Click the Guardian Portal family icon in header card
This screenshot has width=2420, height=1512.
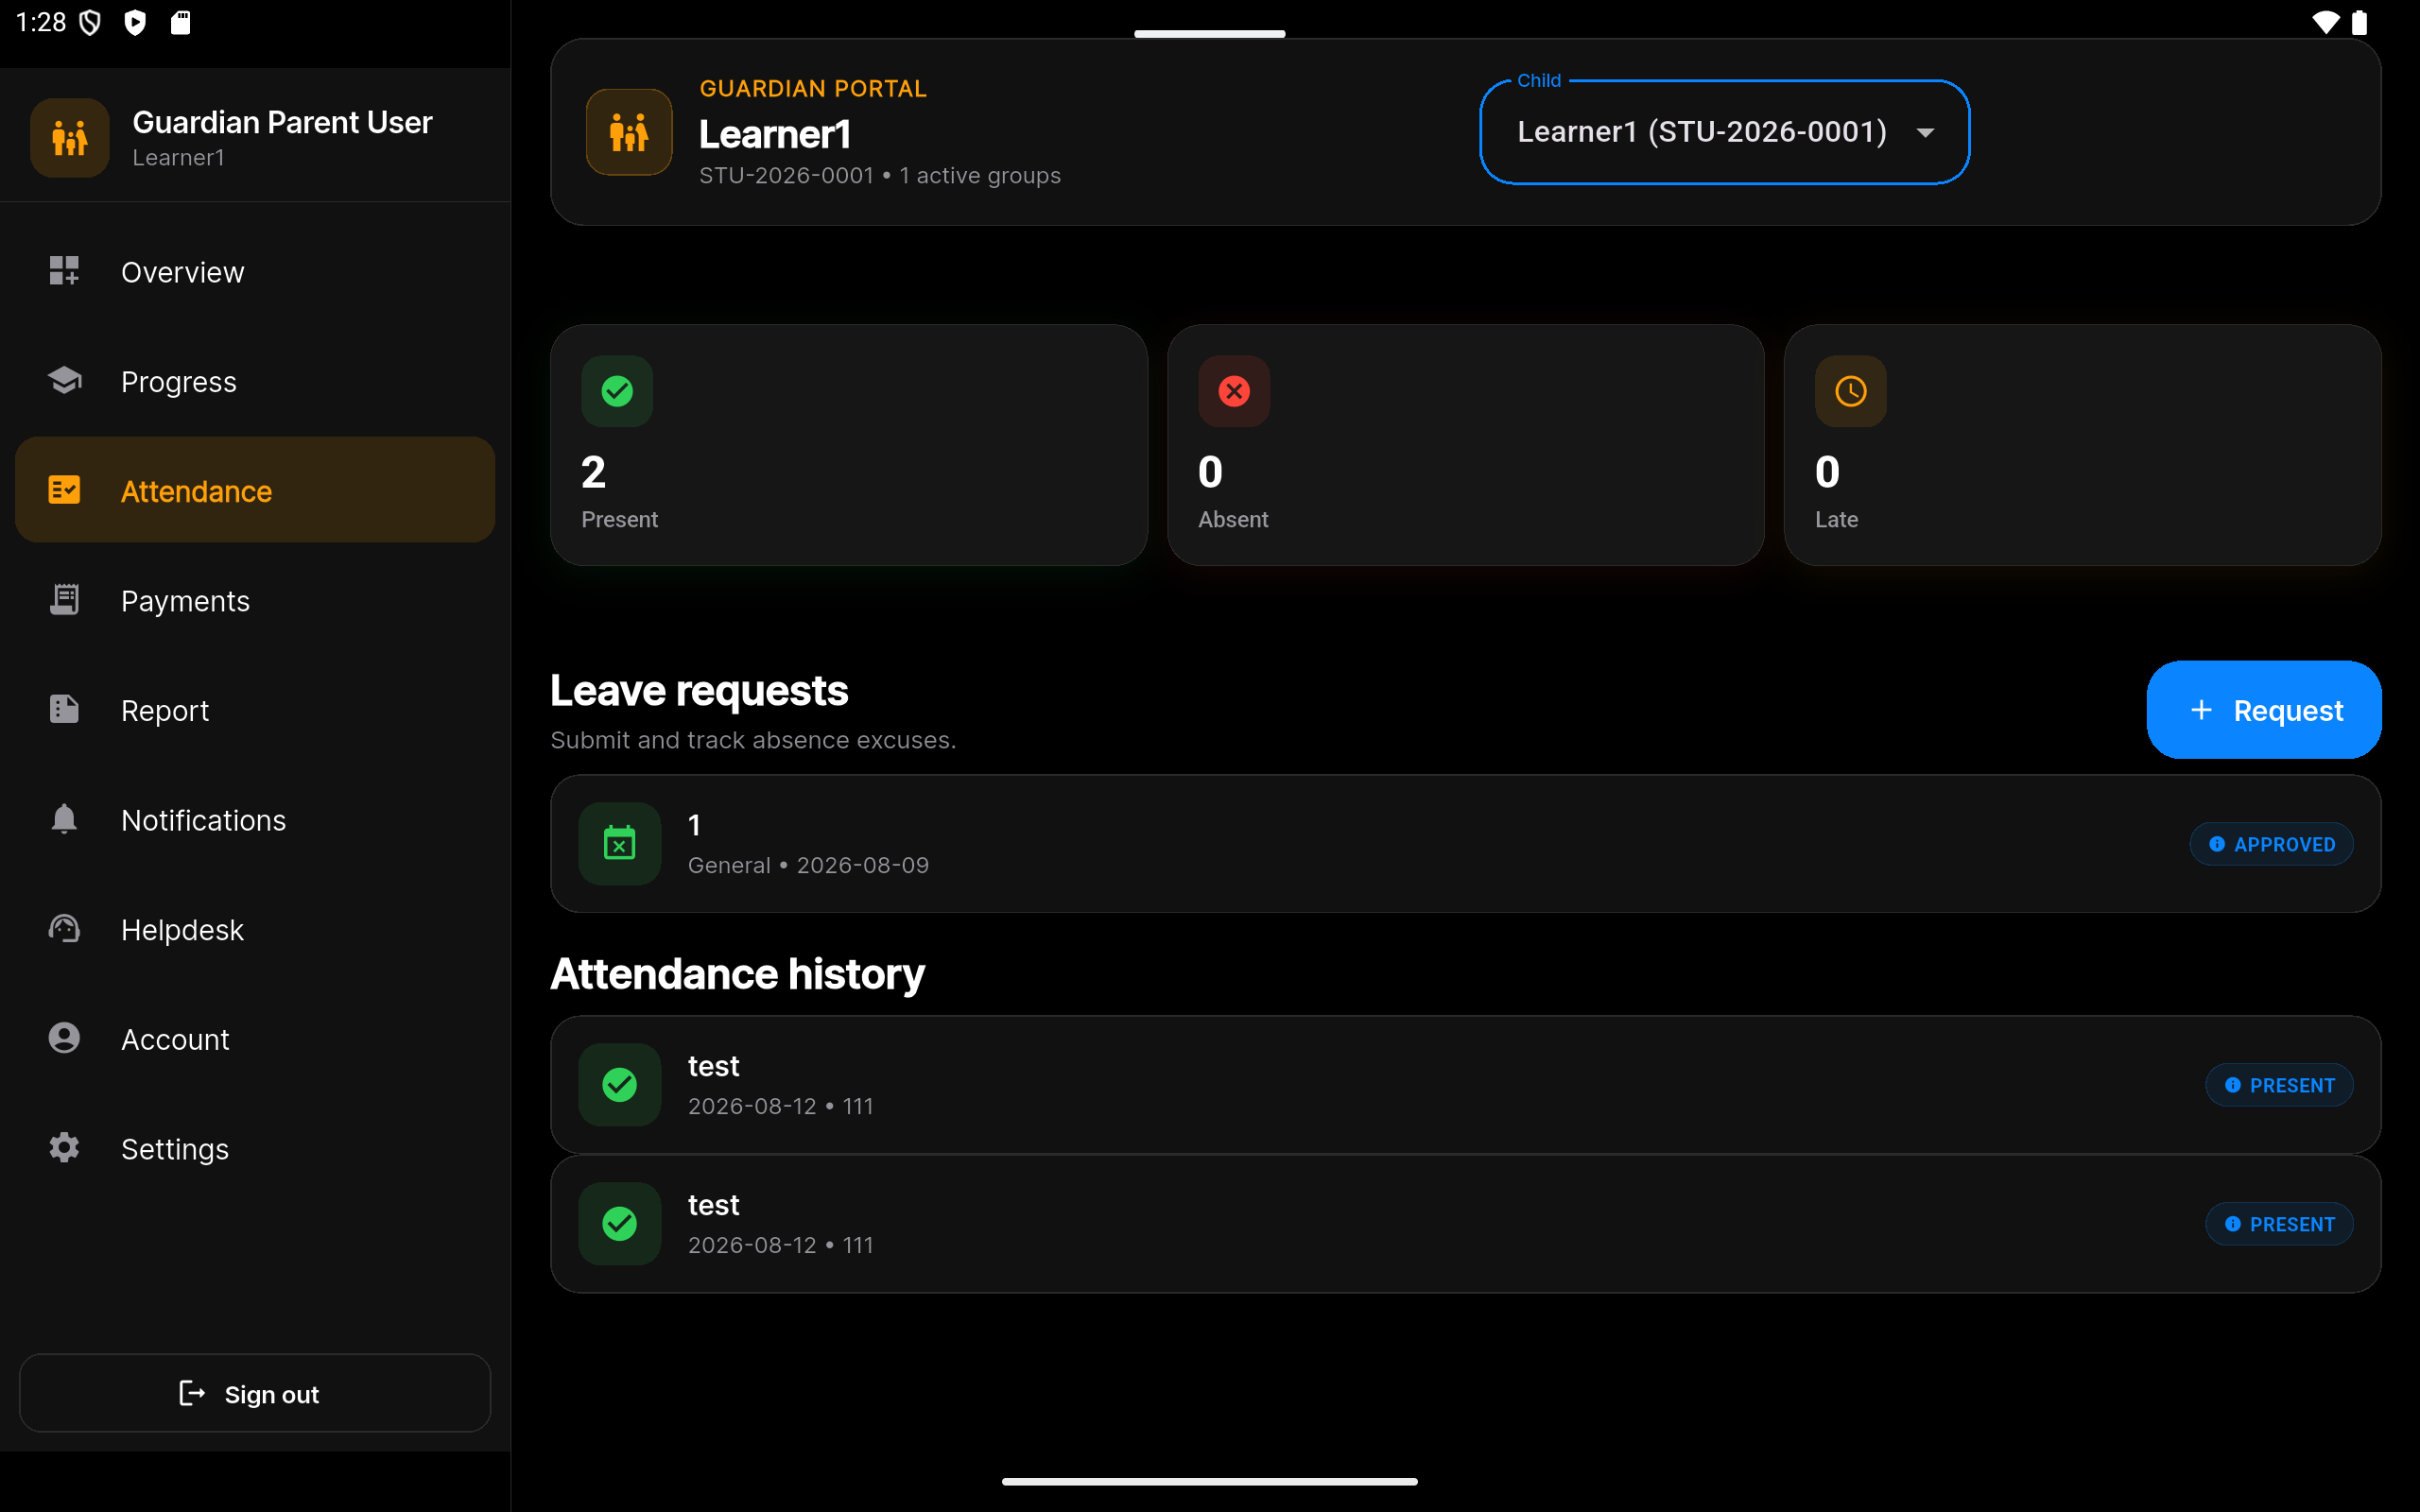(629, 132)
